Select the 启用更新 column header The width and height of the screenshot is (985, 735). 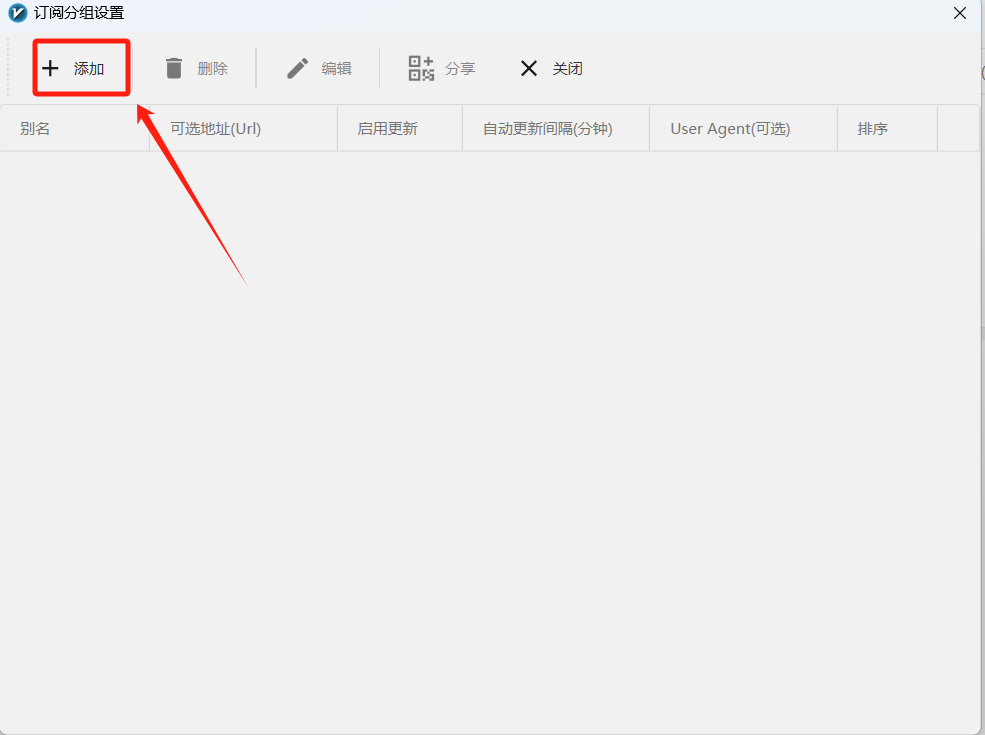click(387, 129)
